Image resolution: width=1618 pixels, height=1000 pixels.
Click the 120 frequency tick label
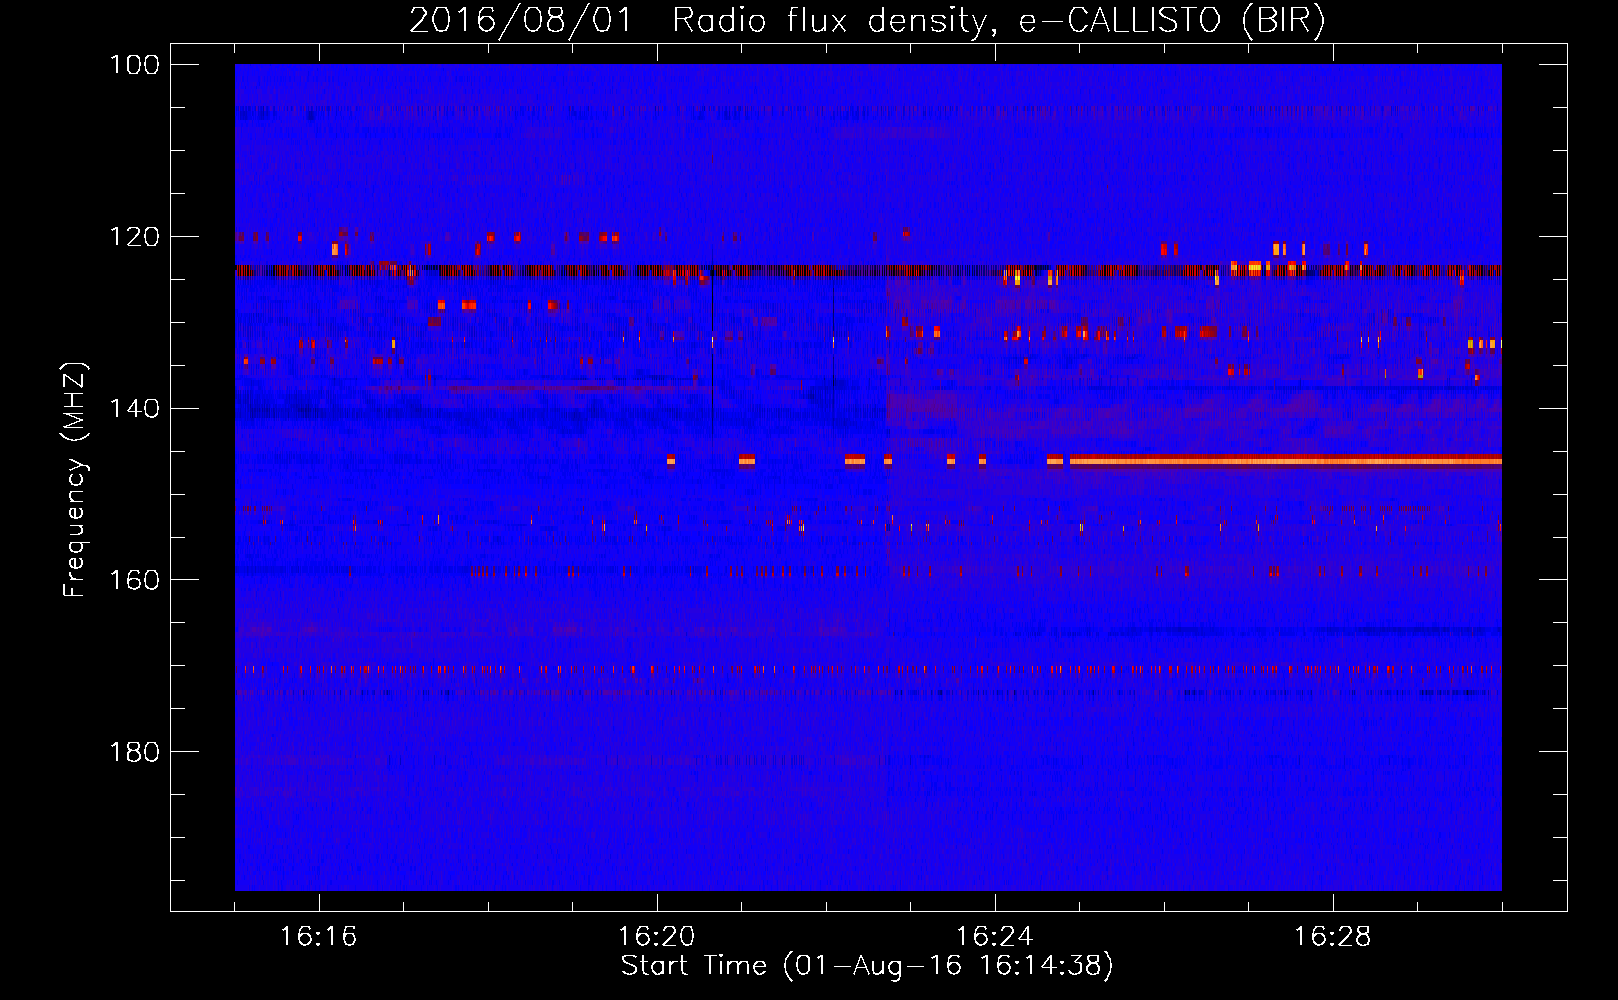[x=133, y=237]
